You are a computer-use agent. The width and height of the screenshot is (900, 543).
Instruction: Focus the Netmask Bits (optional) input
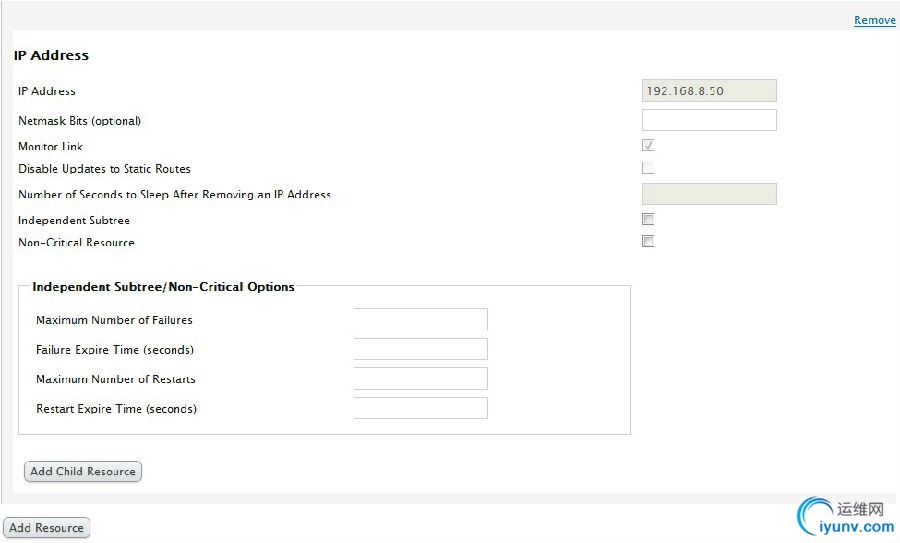click(709, 120)
